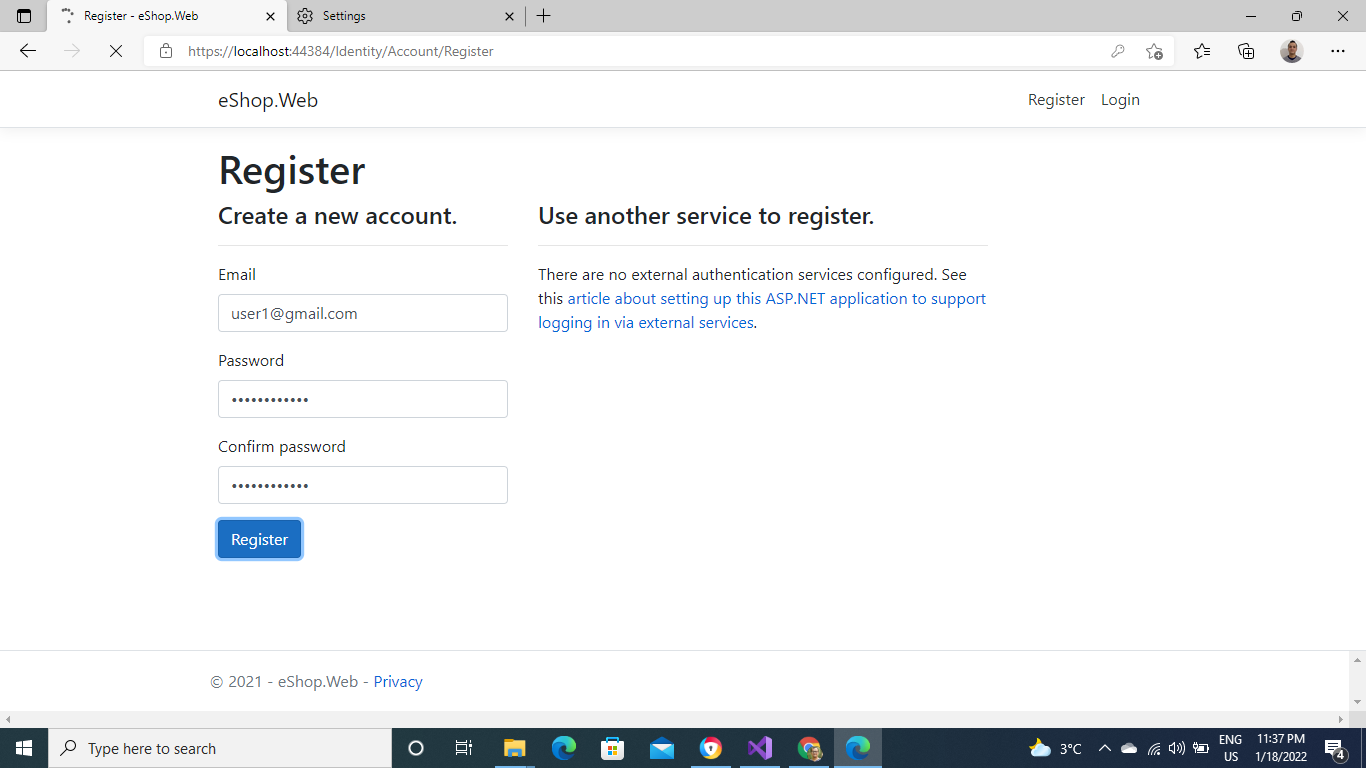Open a new browser tab
Screen dimensions: 1366x768
pos(544,16)
